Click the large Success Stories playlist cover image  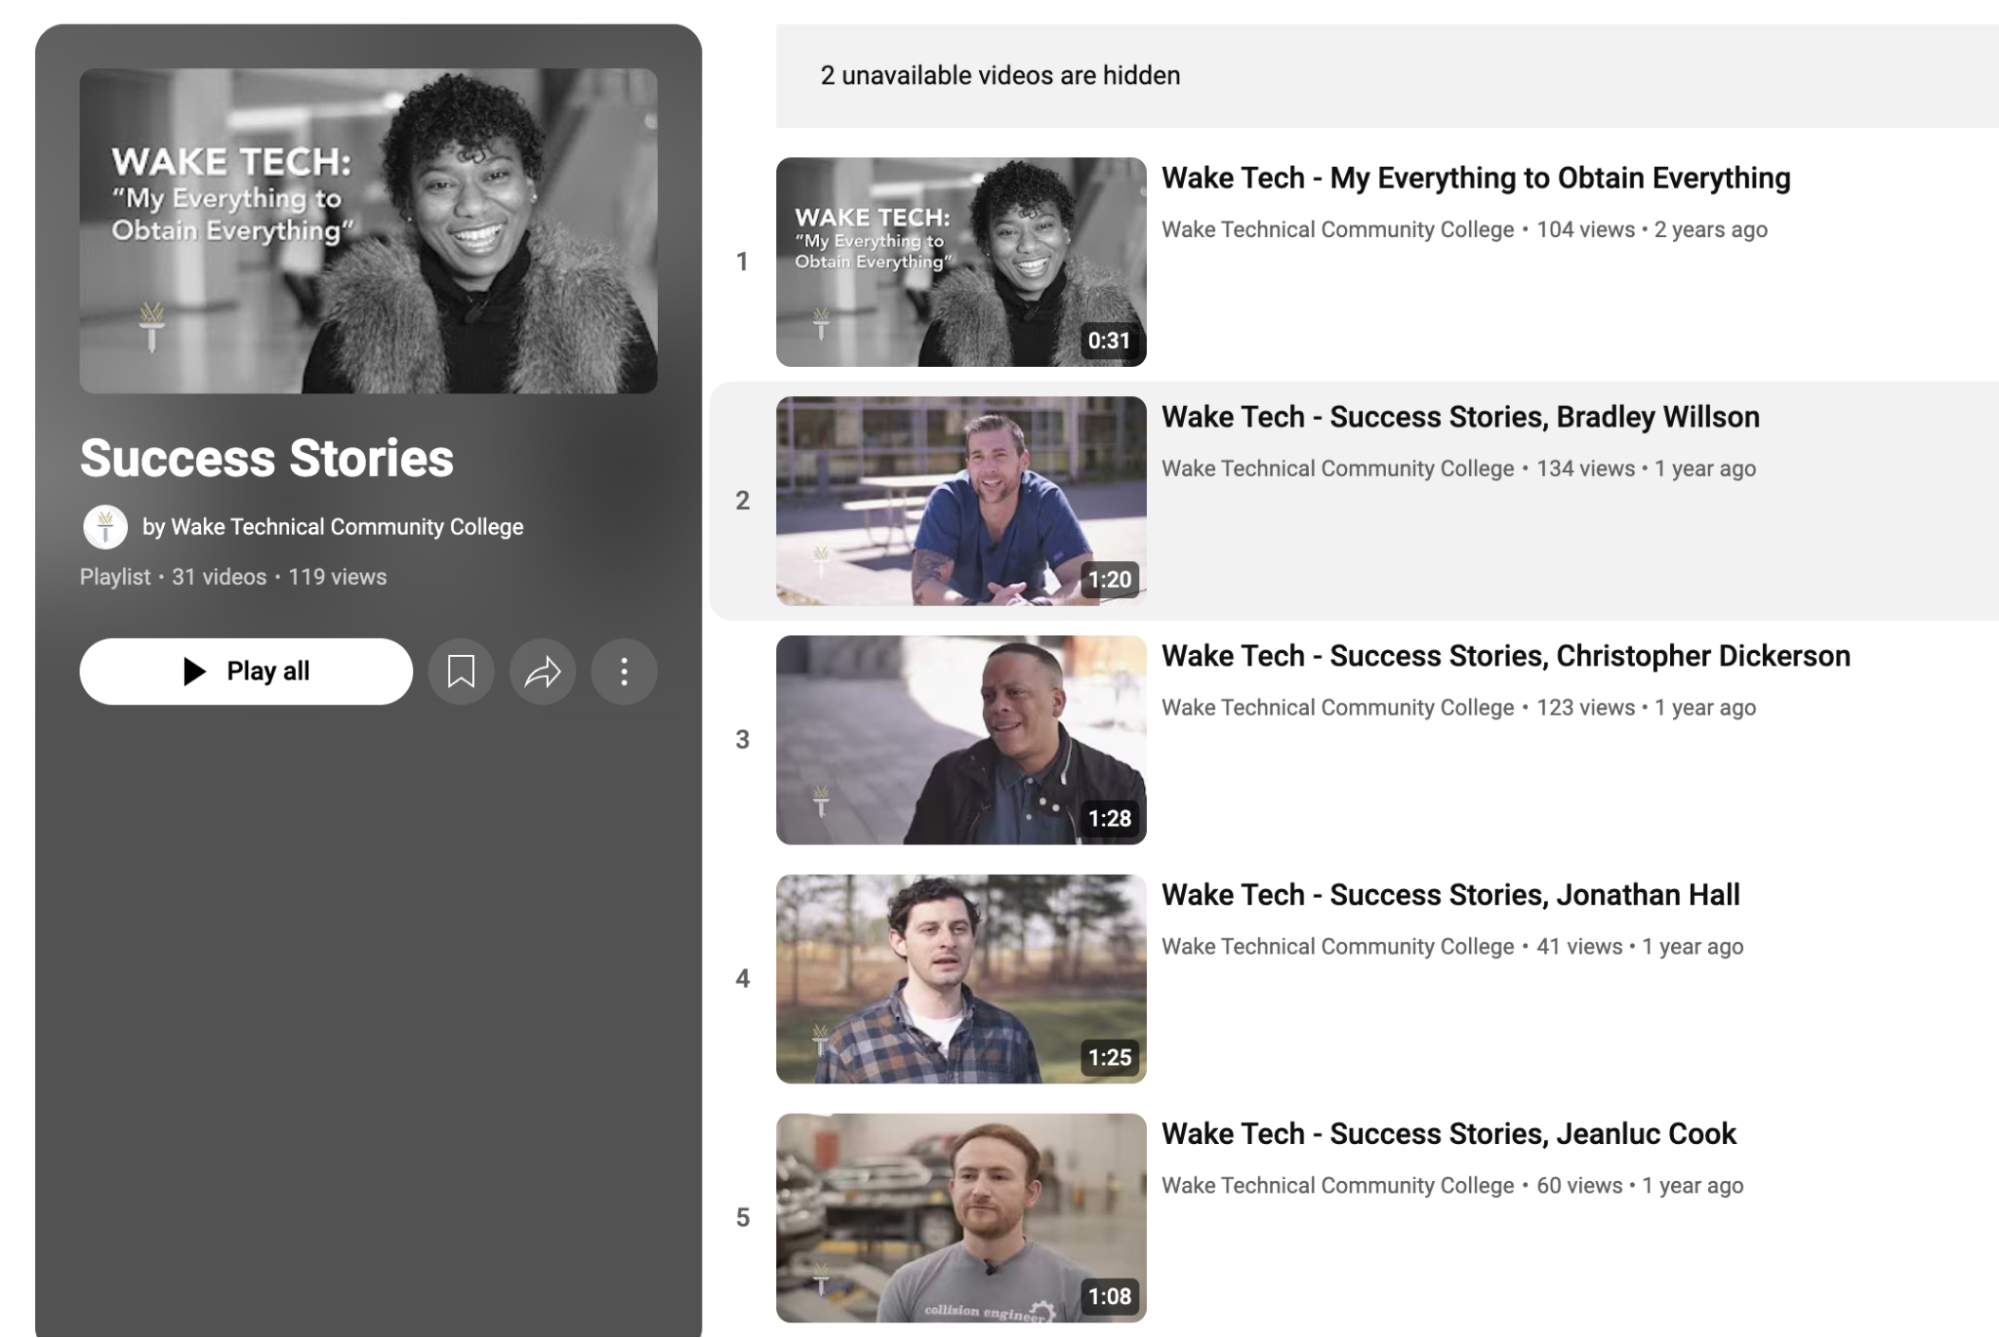coord(369,231)
